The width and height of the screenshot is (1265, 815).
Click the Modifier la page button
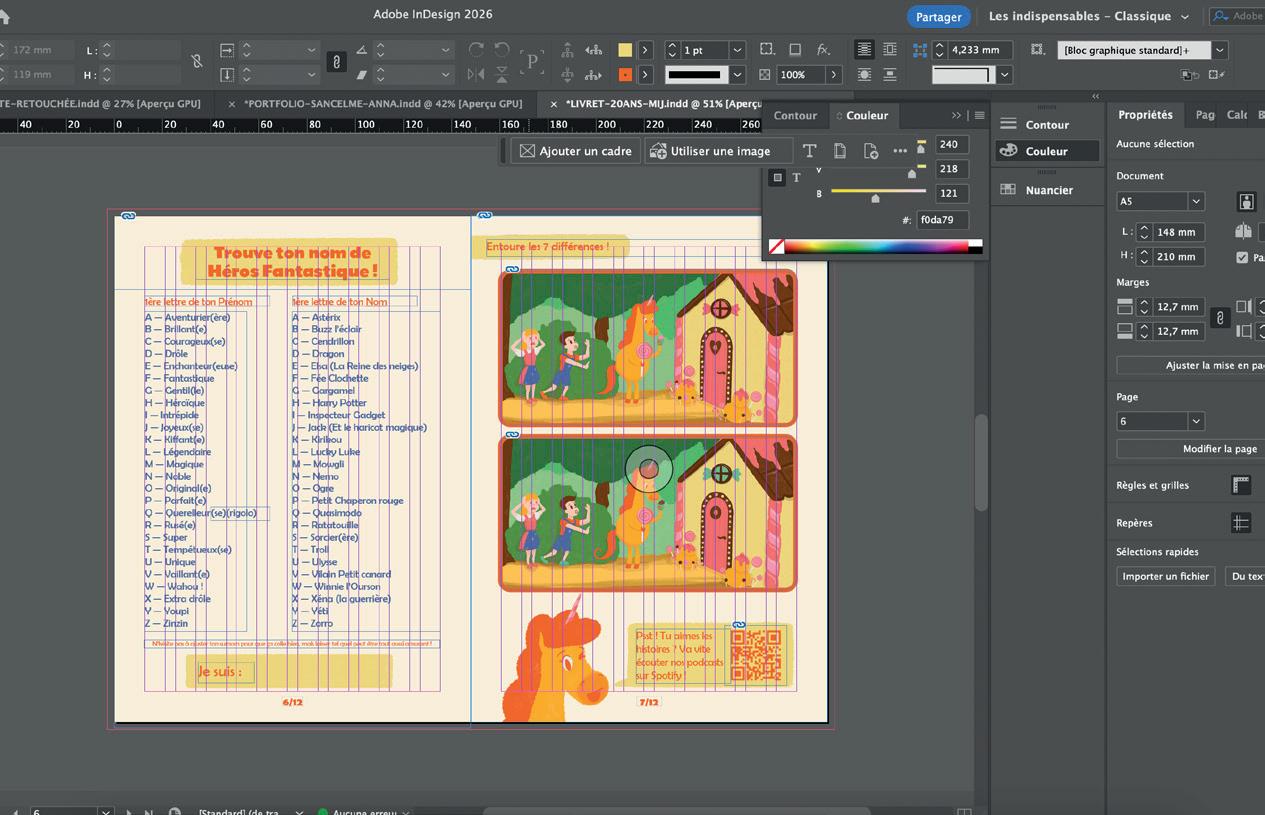pos(1219,449)
